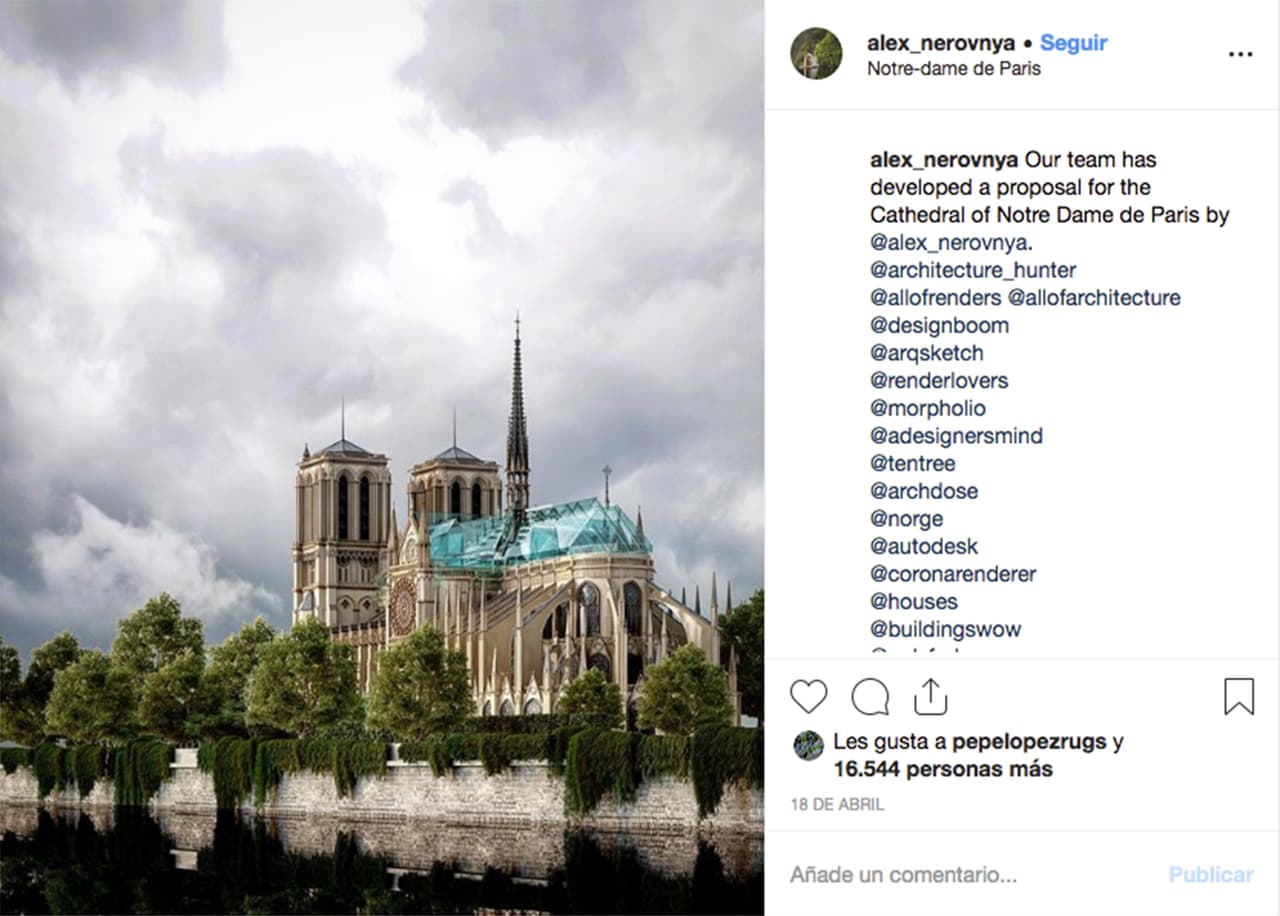This screenshot has width=1280, height=916.
Task: Click the Publicar button
Action: pyautogui.click(x=1209, y=873)
